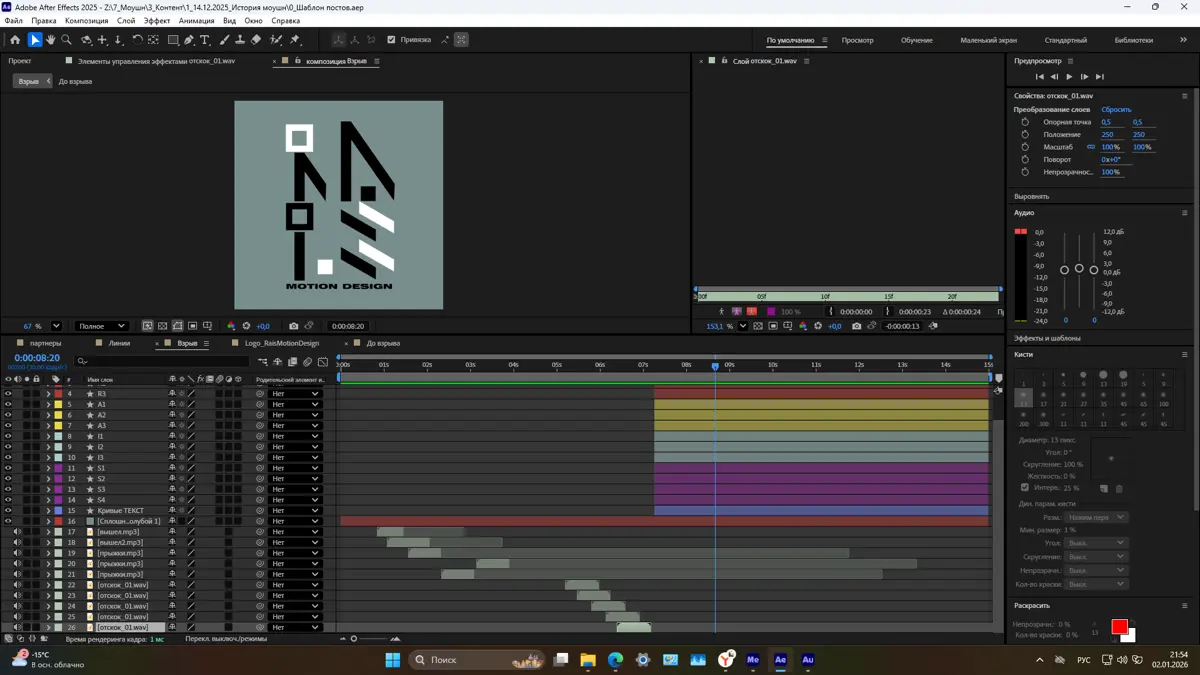
Task: Select the Roto Brush tool
Action: pyautogui.click(x=276, y=40)
